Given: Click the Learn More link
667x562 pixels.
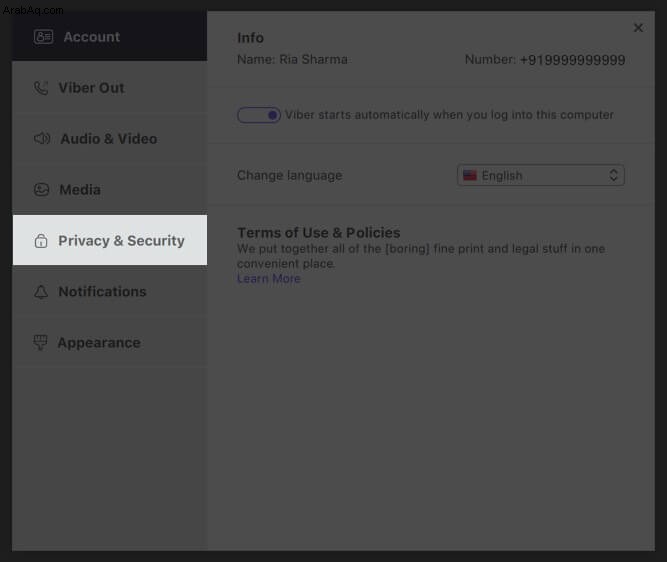Looking at the screenshot, I should pyautogui.click(x=269, y=279).
